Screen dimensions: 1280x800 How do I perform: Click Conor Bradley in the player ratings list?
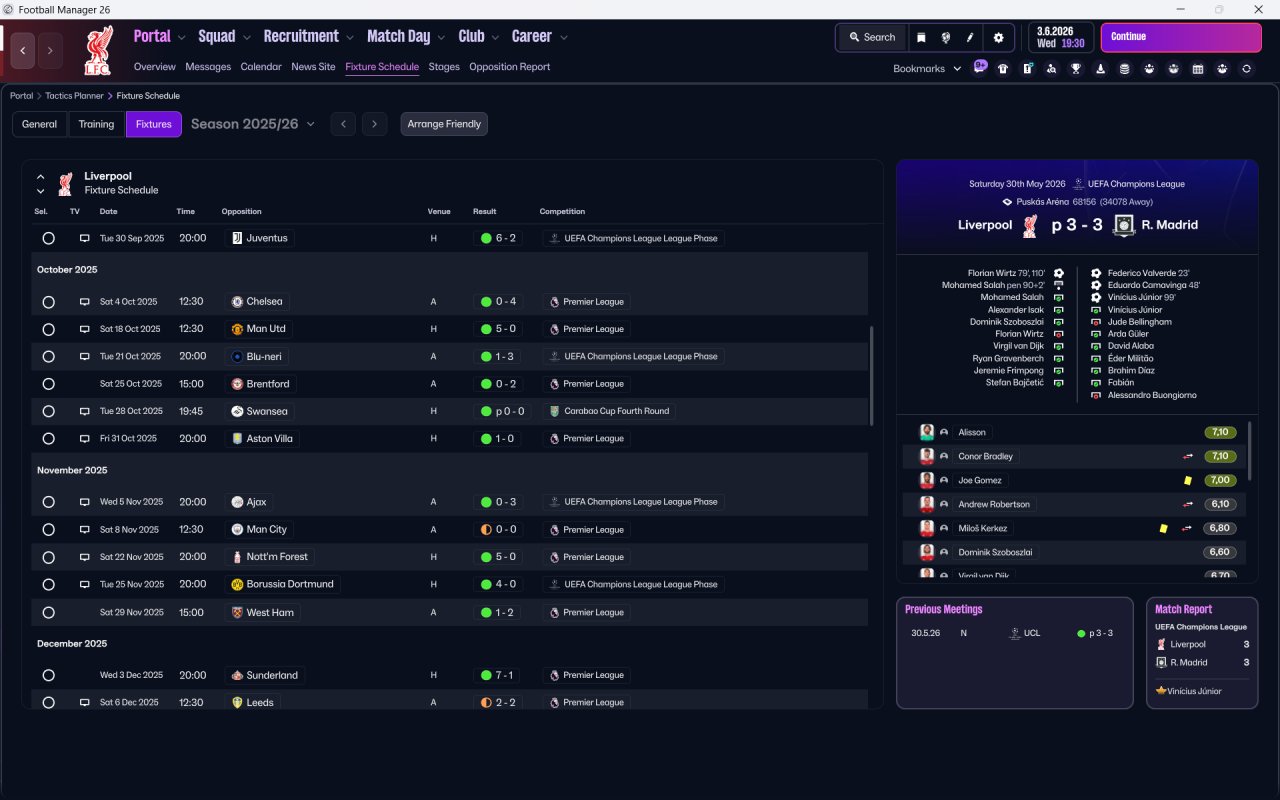[x=985, y=457]
